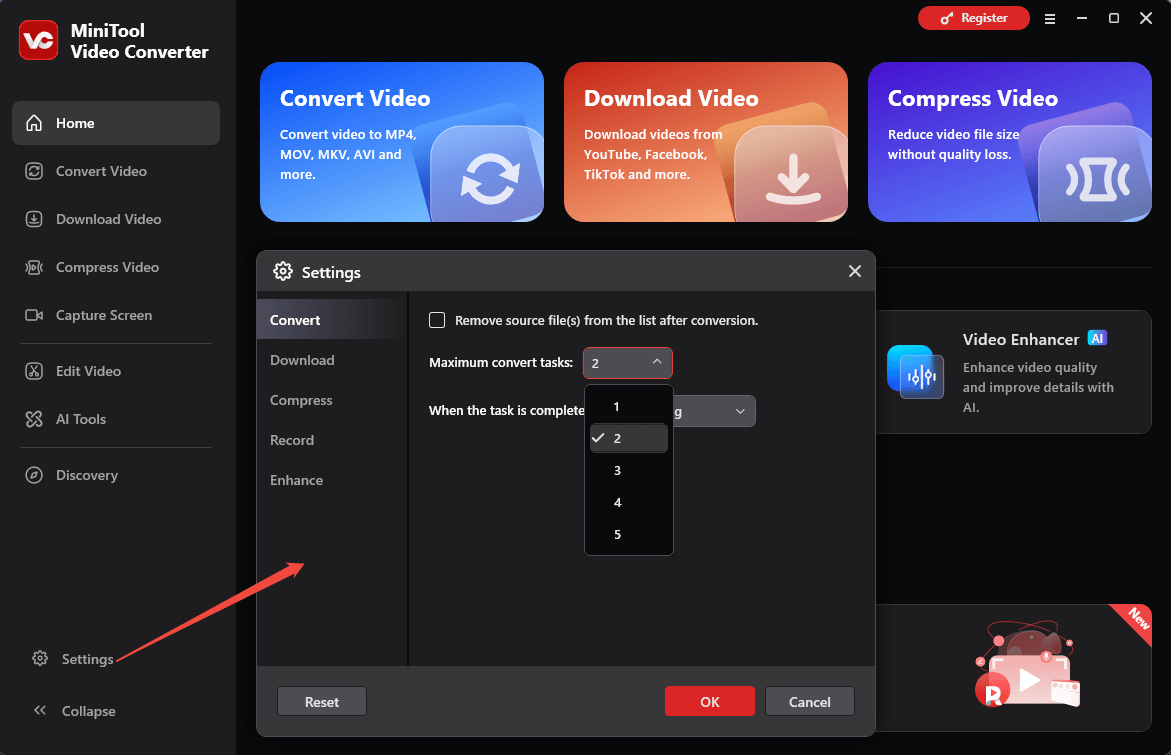Maximize the MiniTool window
Screen dimensions: 1171x755
tap(1113, 18)
